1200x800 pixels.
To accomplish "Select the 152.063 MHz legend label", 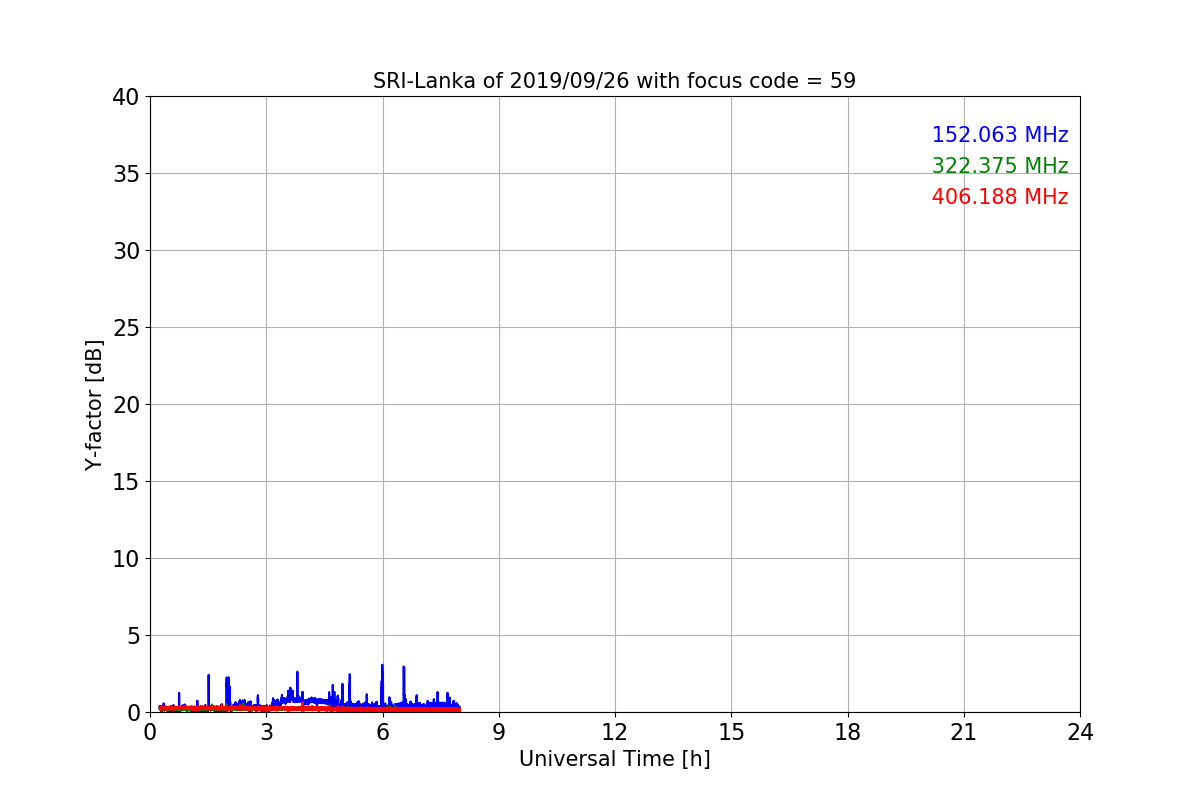I will click(1000, 135).
